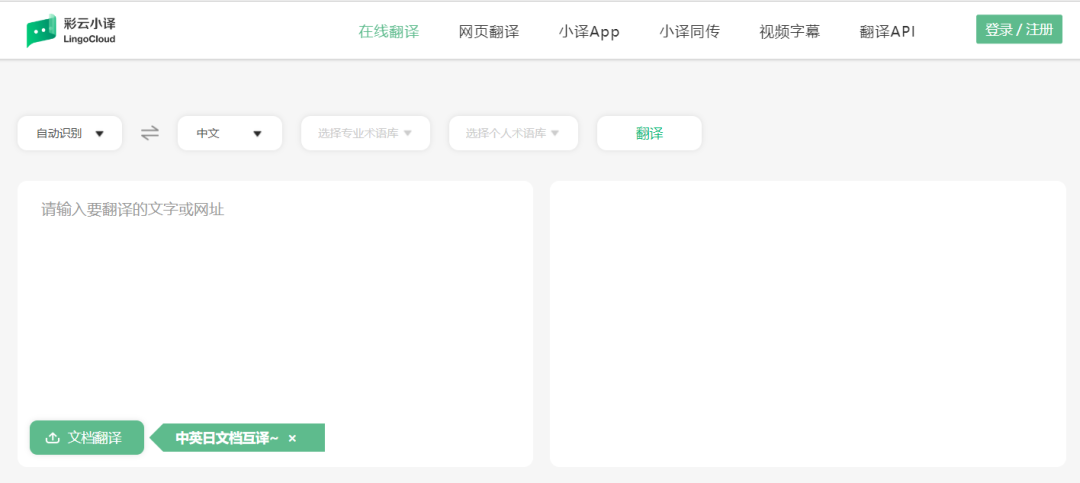Swap source and target languages

[150, 133]
